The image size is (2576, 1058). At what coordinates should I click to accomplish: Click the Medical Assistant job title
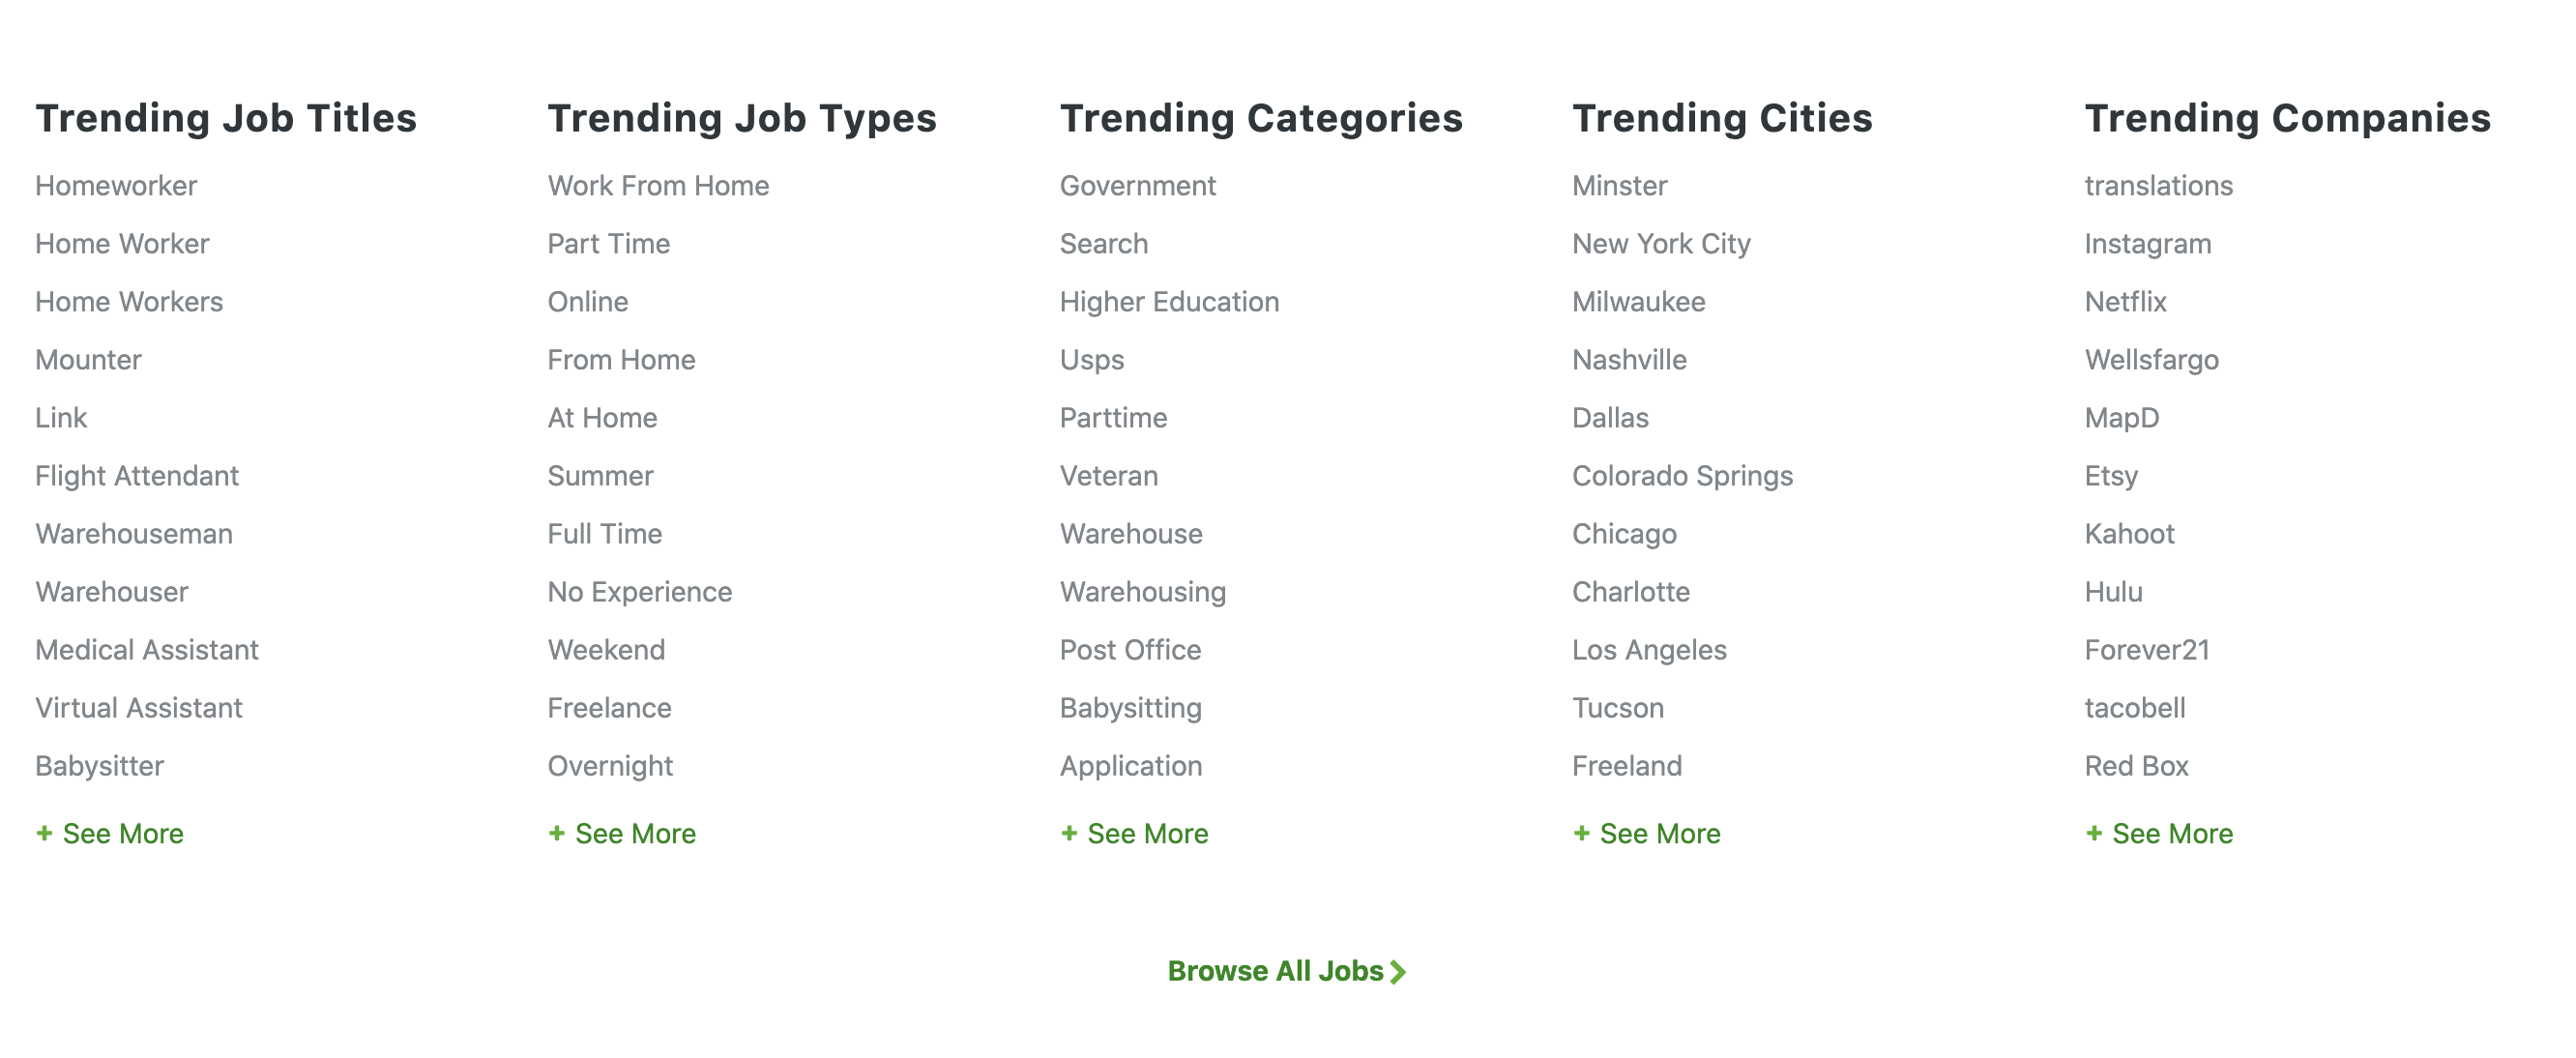point(147,649)
